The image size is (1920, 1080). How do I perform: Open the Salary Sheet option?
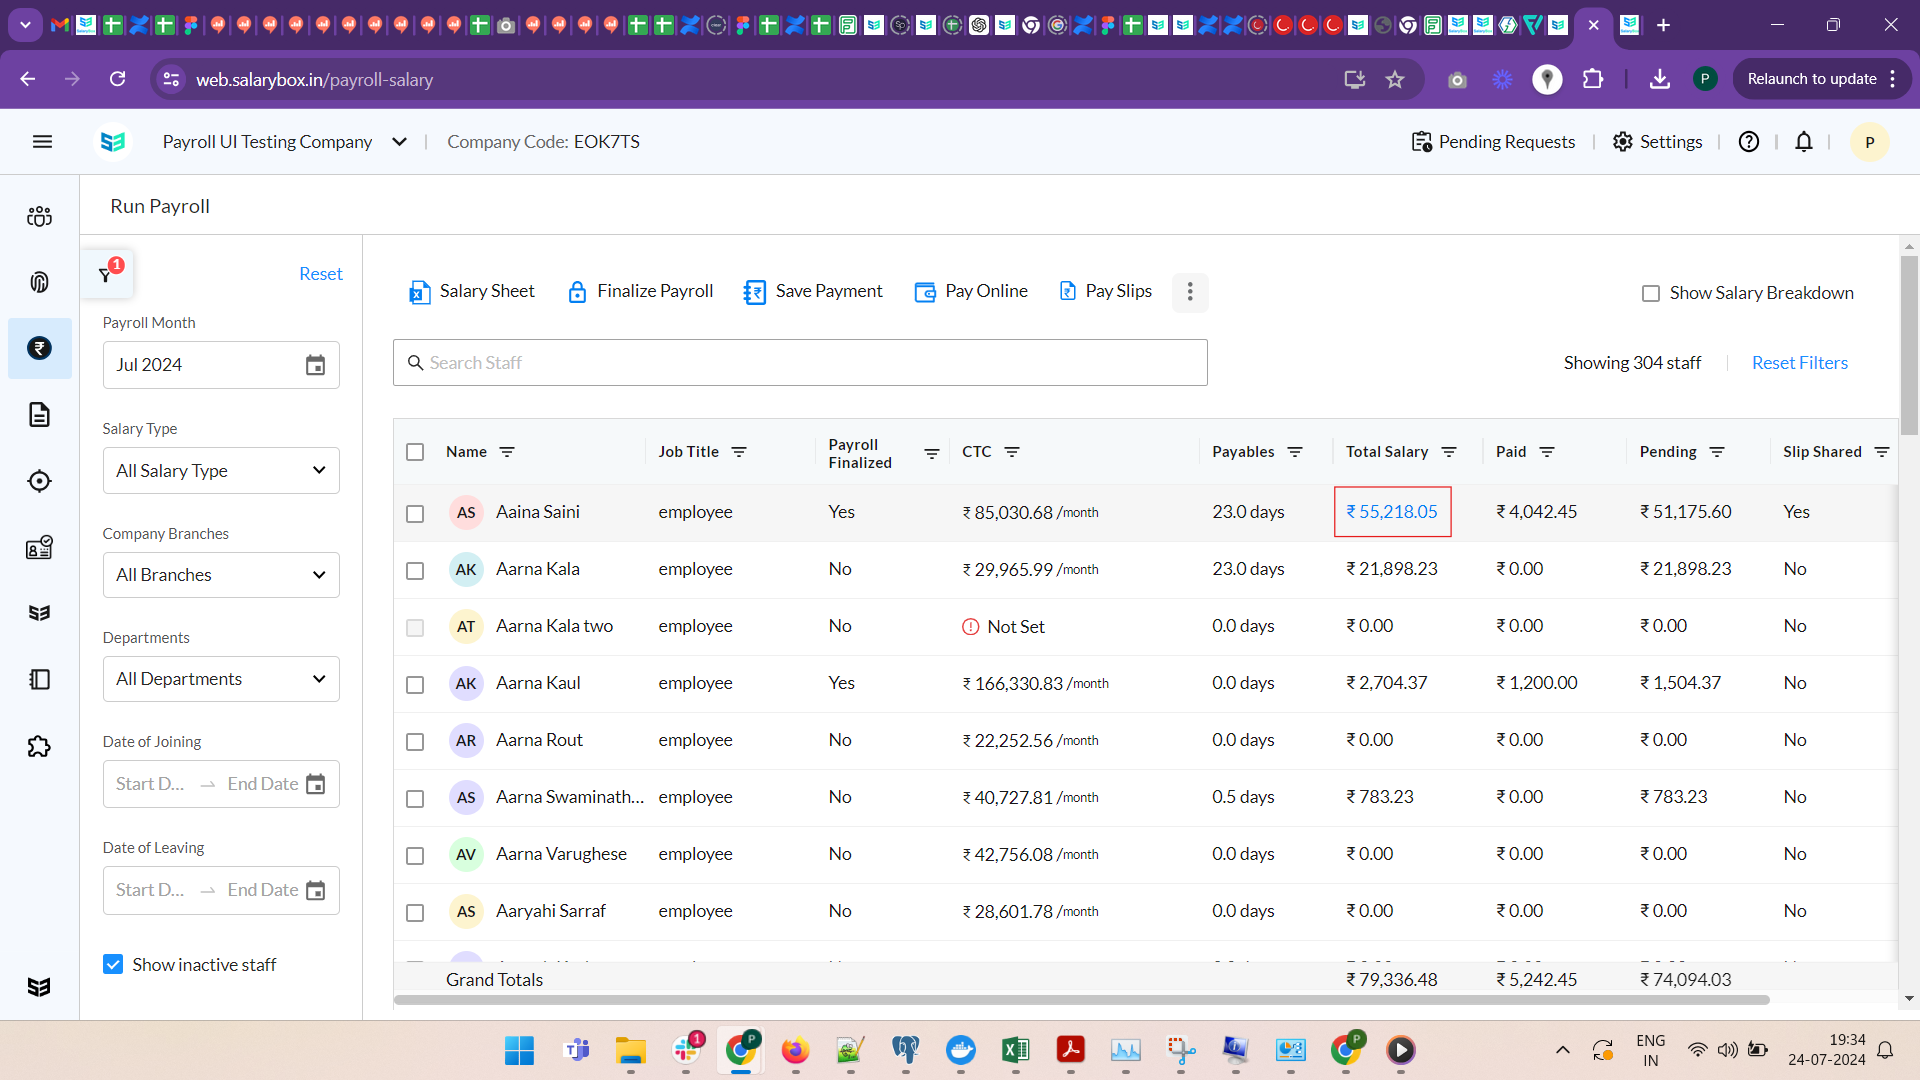coord(471,291)
